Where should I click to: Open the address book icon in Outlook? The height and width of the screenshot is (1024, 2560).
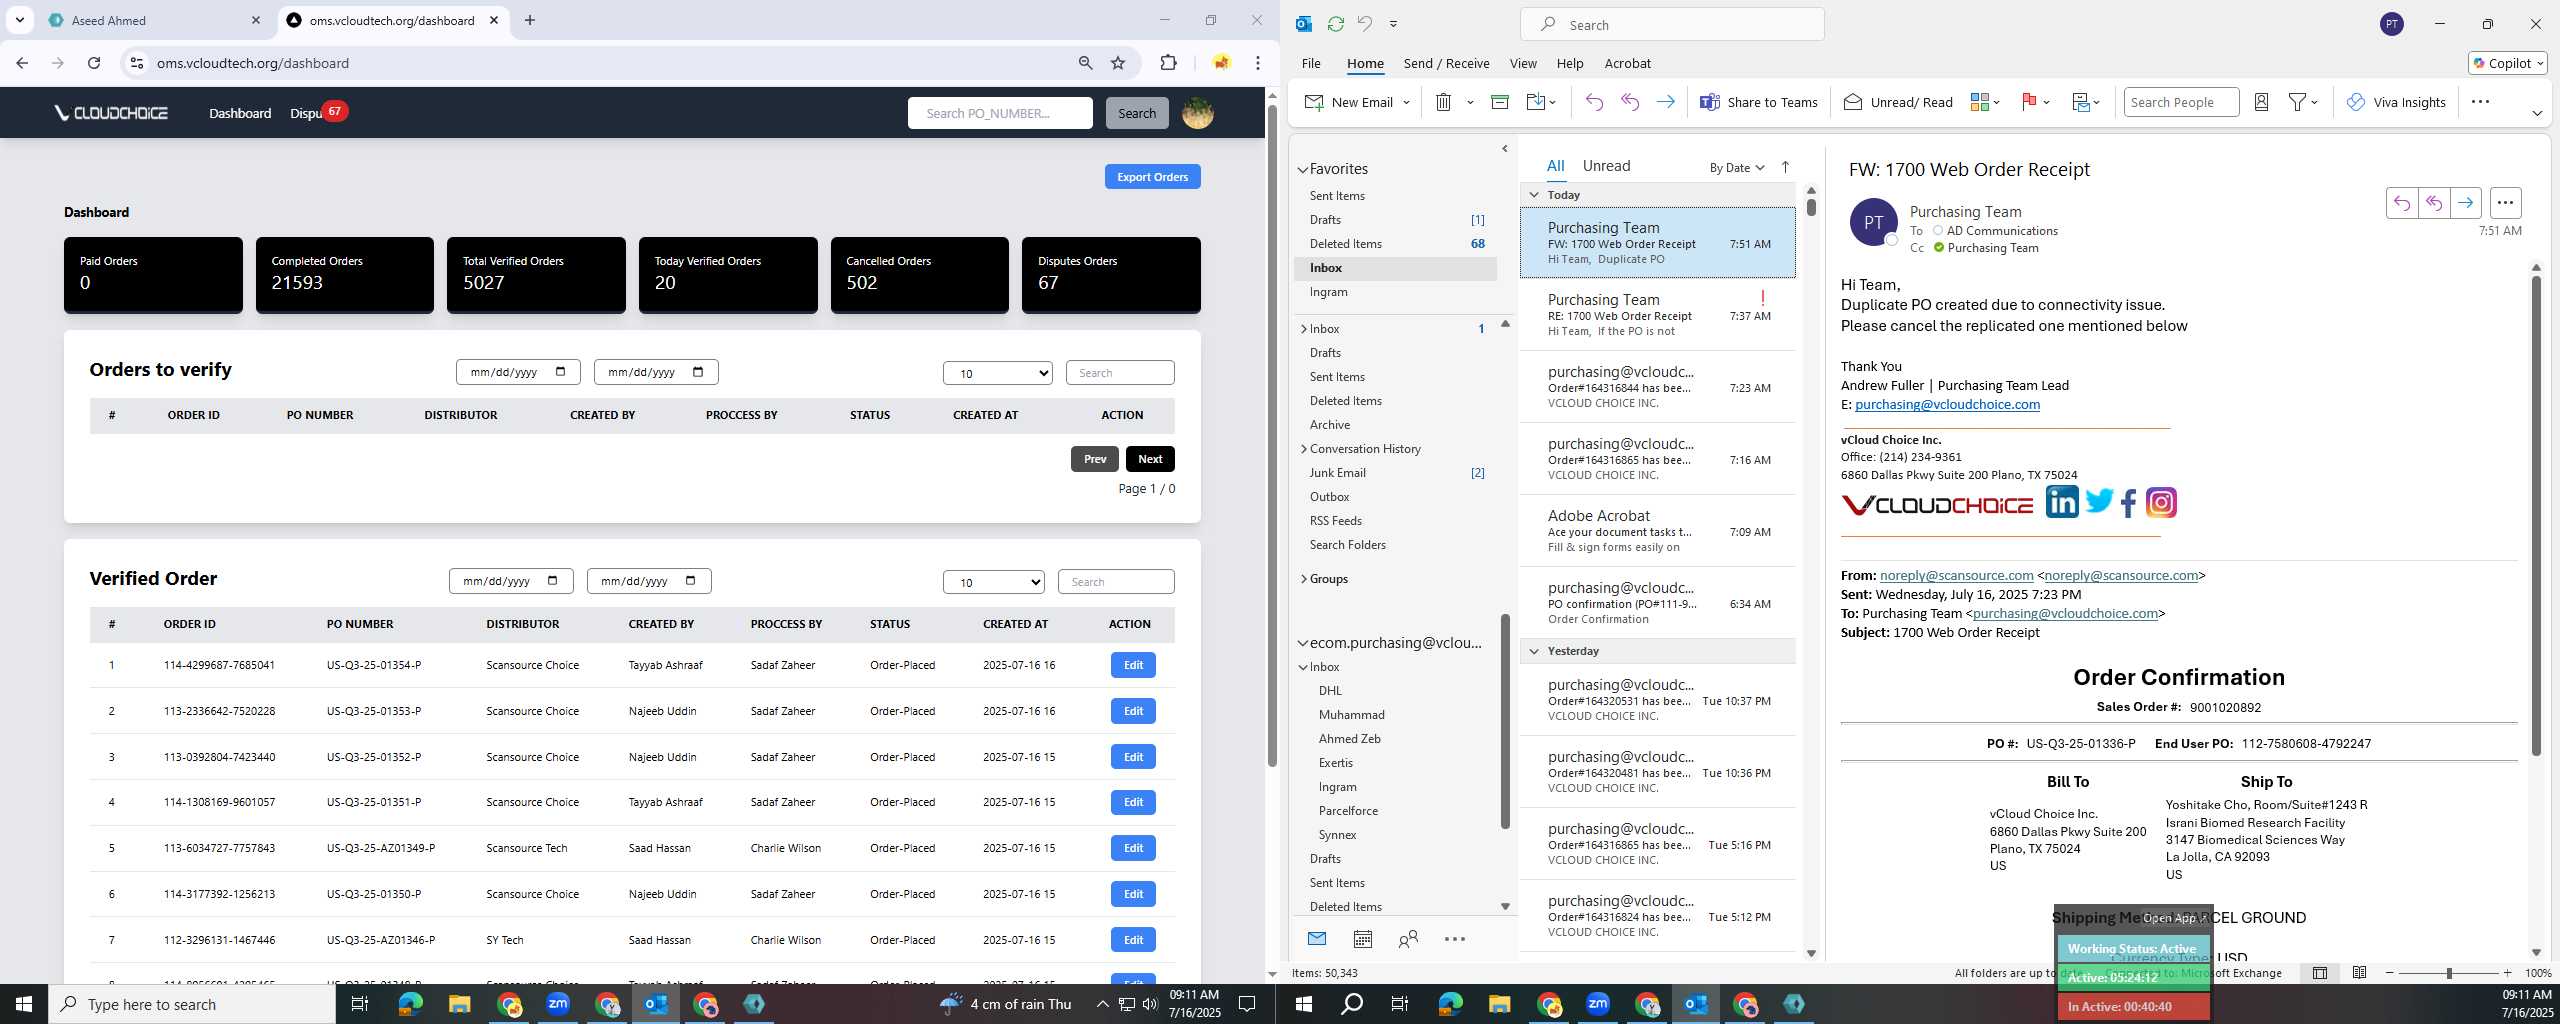2261,102
